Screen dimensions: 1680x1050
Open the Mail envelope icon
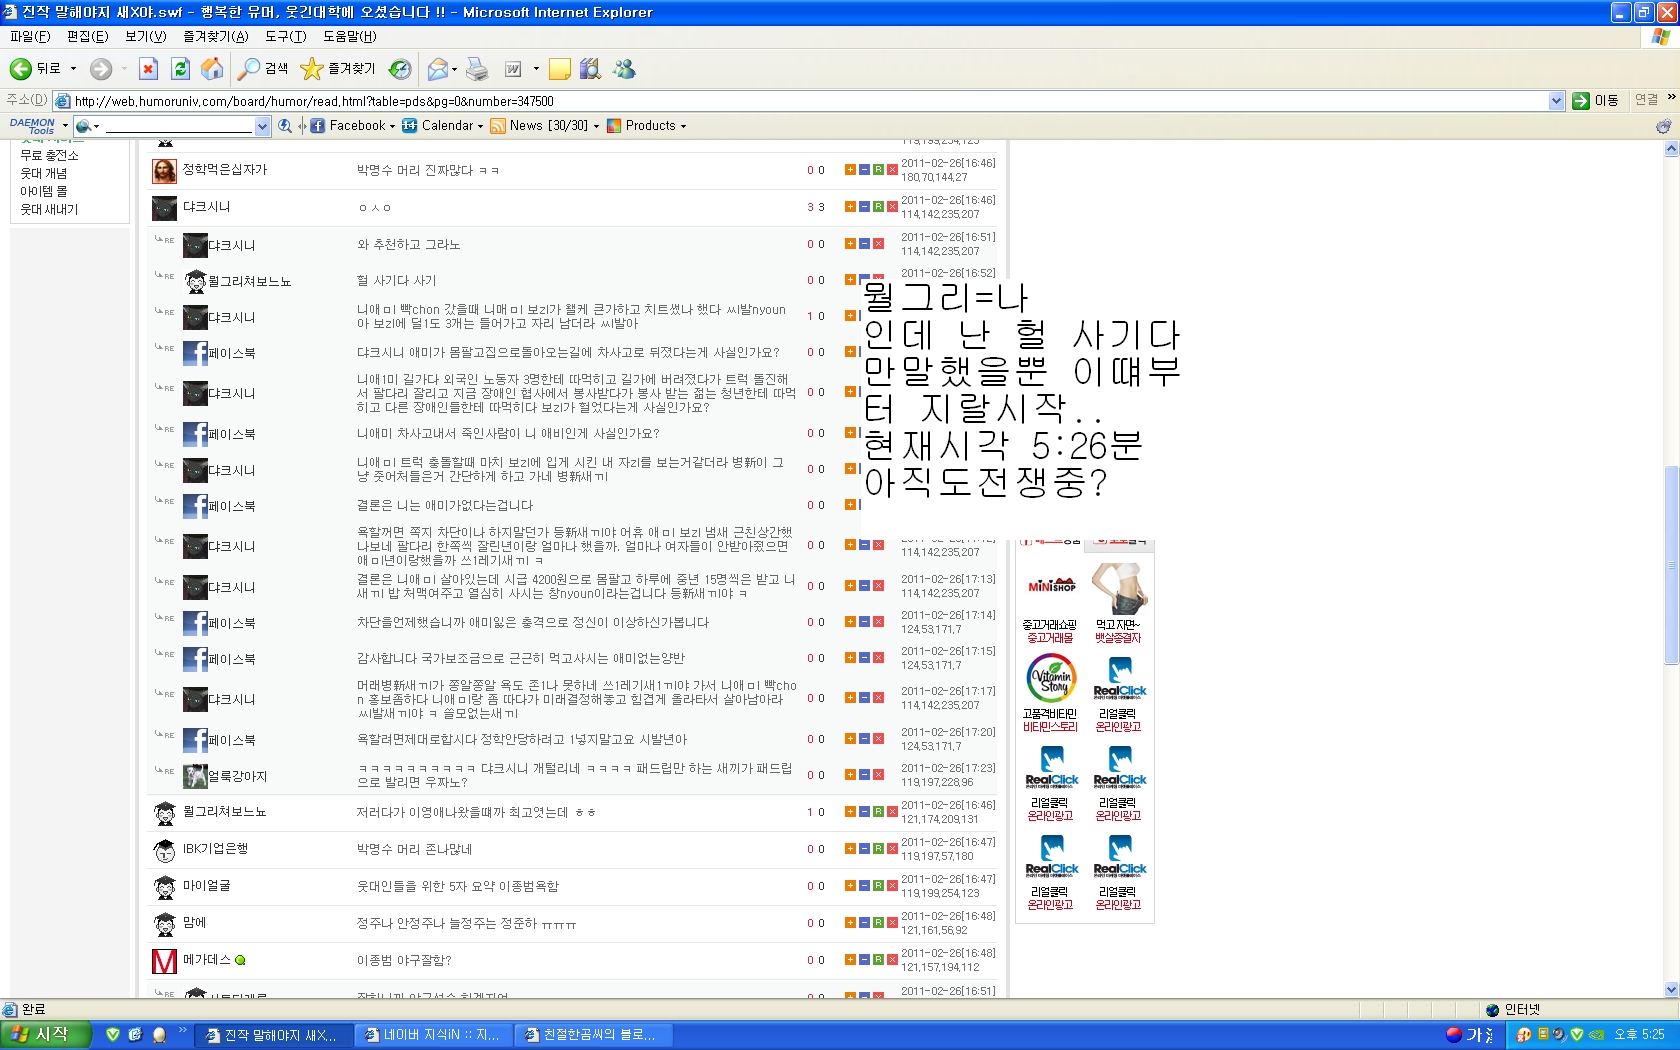tap(437, 69)
